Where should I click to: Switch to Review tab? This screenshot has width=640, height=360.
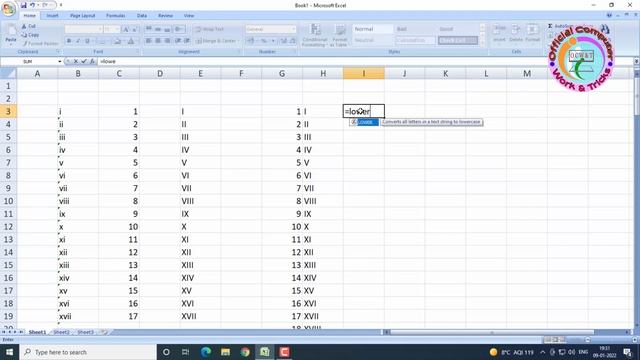click(x=165, y=16)
